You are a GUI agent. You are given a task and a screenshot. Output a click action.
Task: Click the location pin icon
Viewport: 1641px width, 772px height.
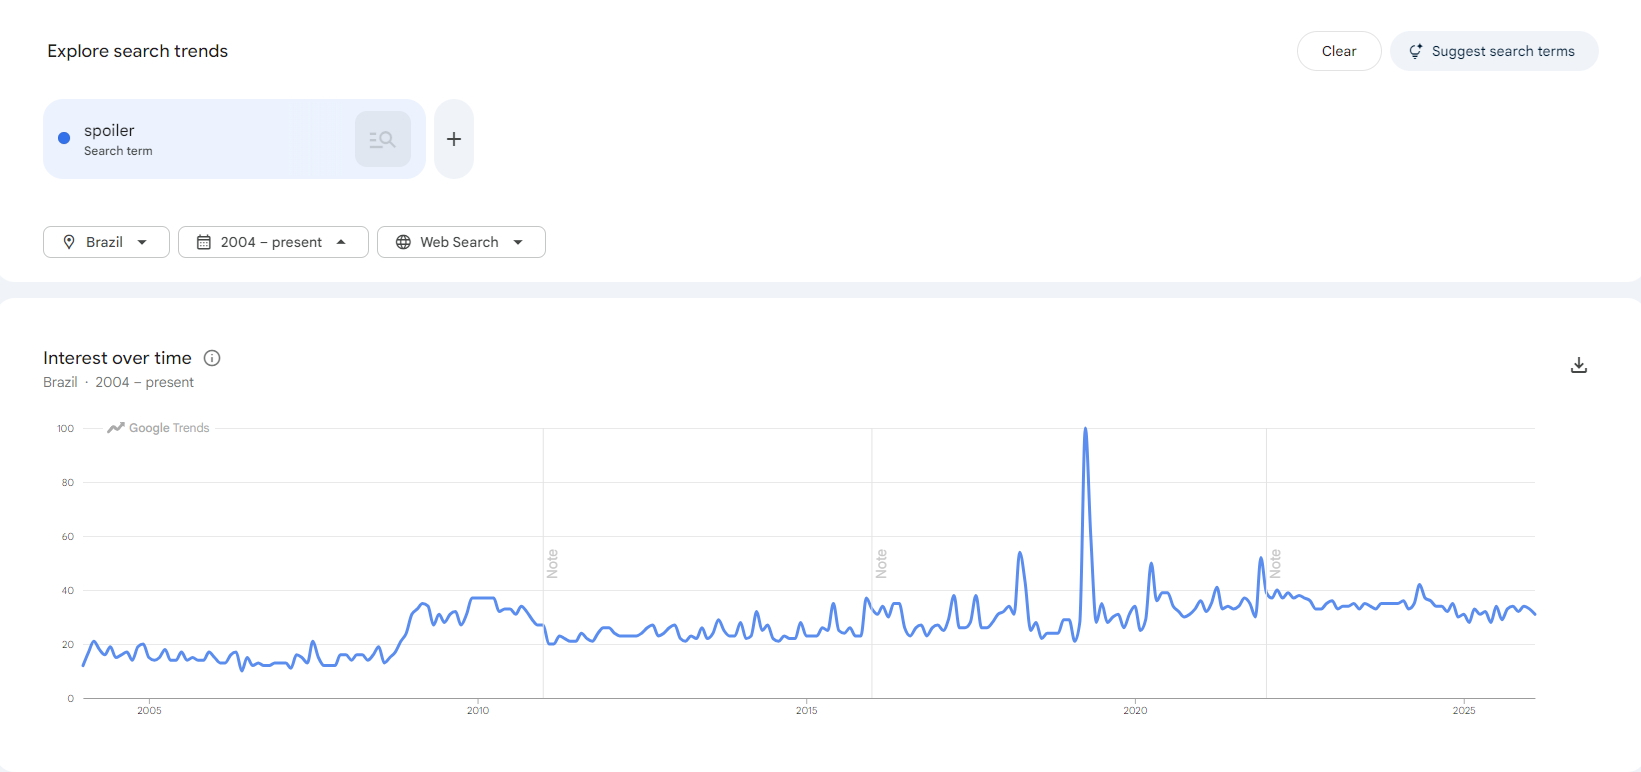point(69,242)
